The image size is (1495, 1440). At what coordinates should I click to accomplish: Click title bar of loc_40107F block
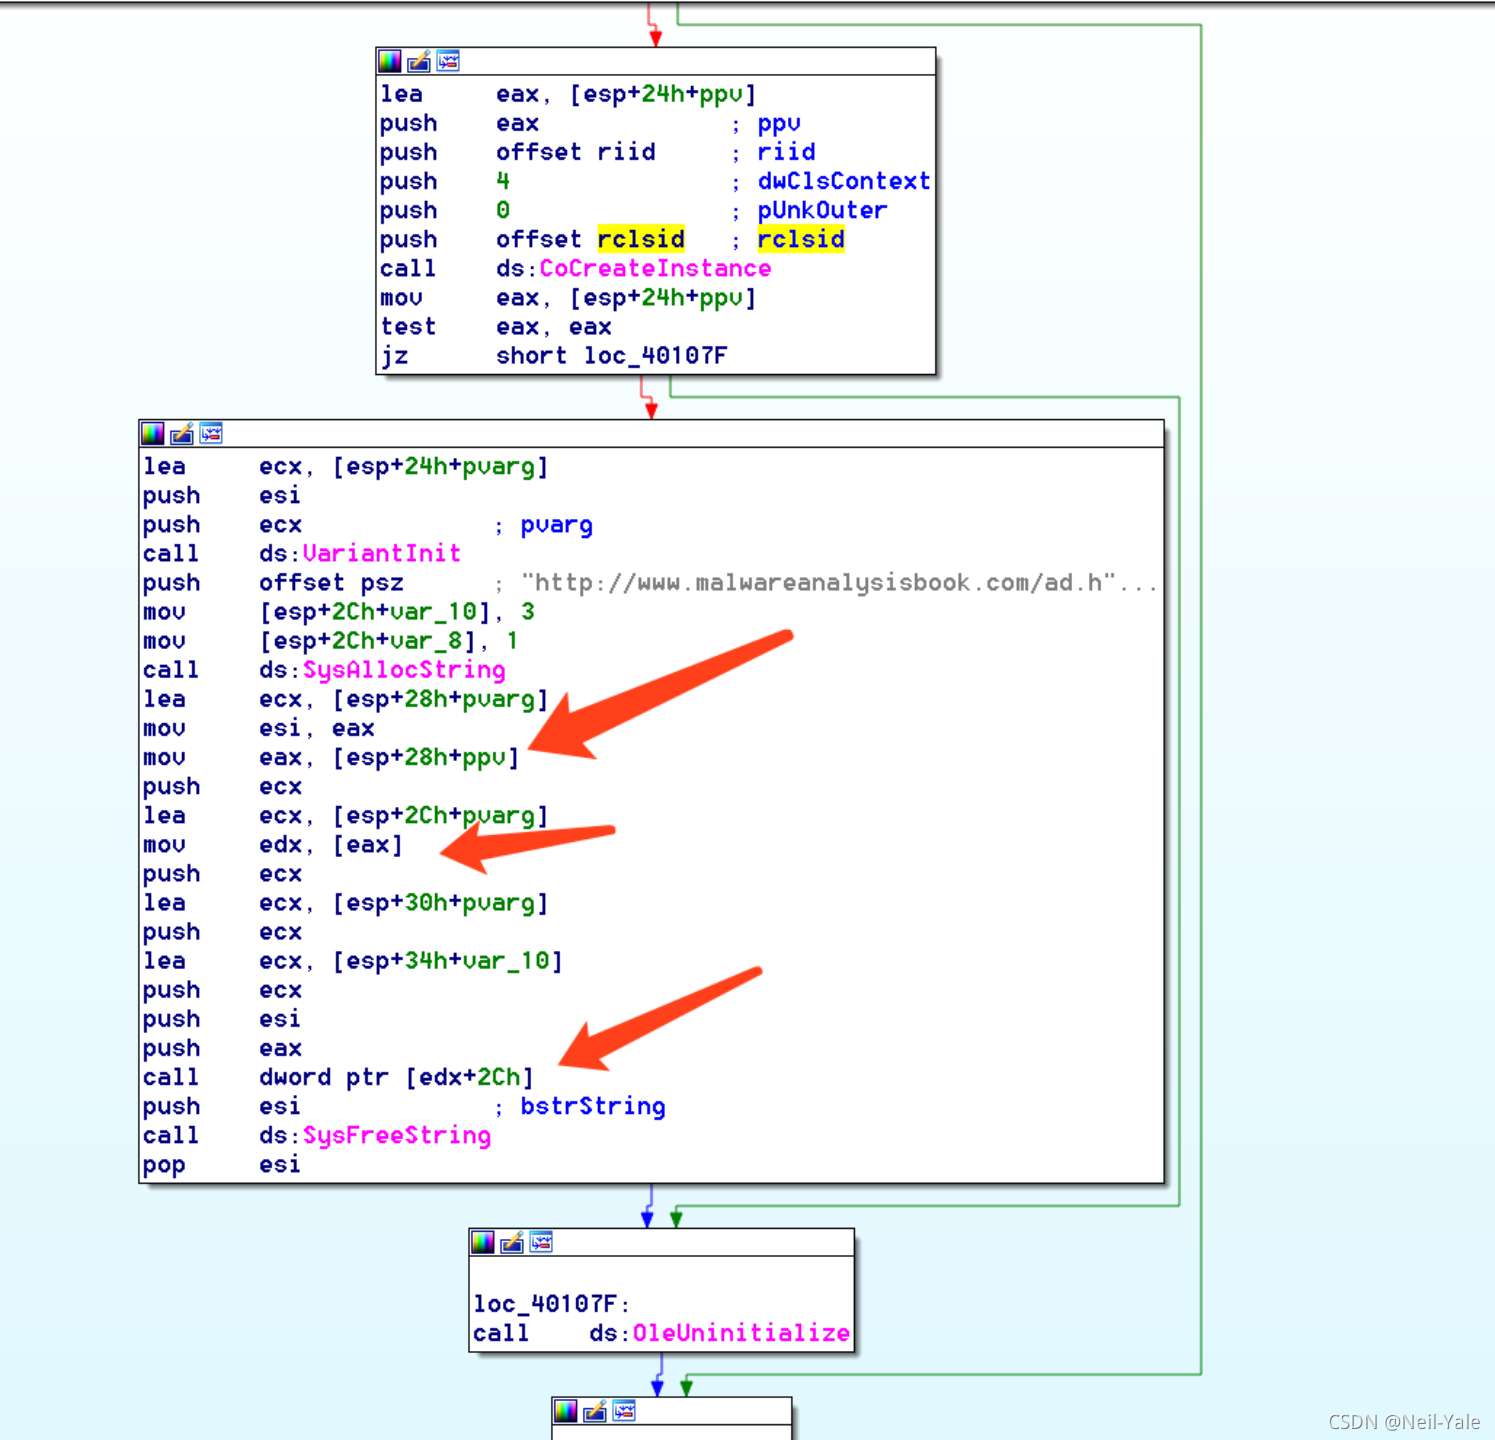(x=662, y=1242)
